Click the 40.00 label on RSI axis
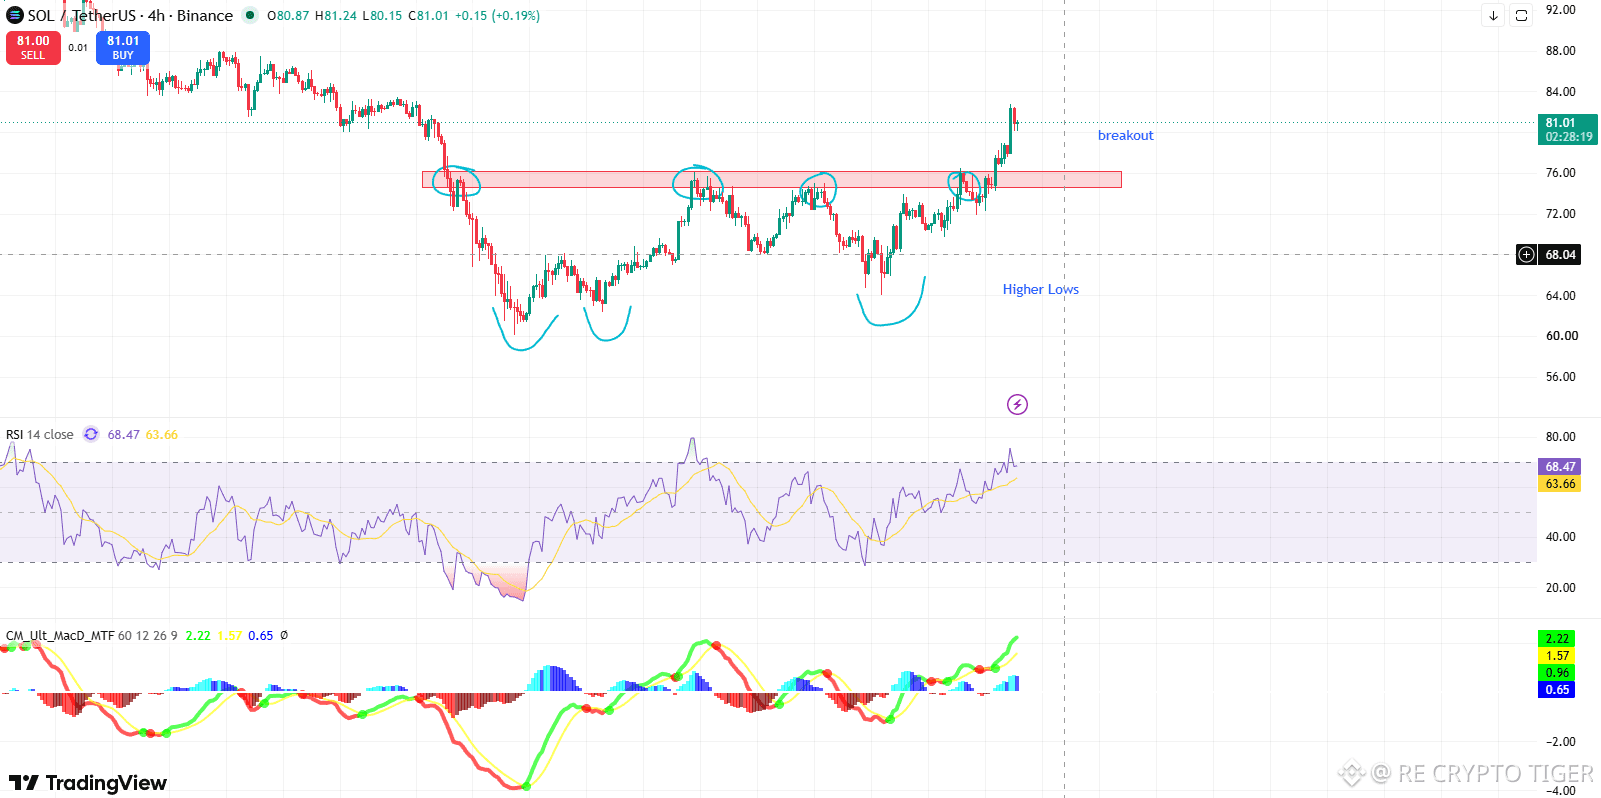 tap(1560, 537)
